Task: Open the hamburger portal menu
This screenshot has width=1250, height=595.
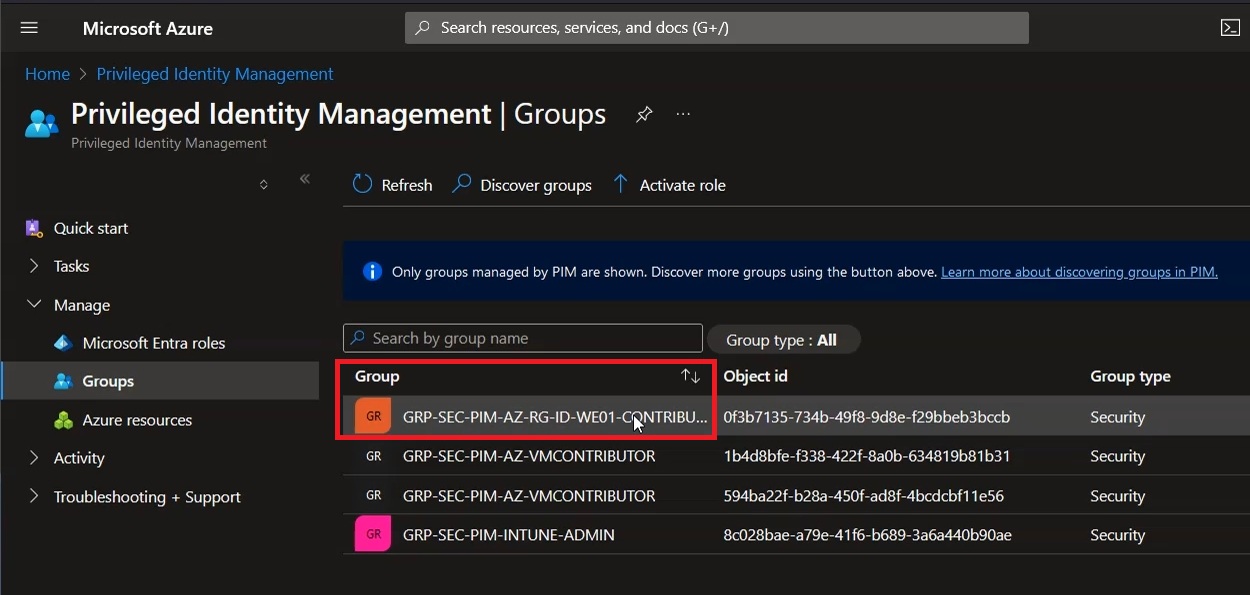Action: pyautogui.click(x=29, y=28)
